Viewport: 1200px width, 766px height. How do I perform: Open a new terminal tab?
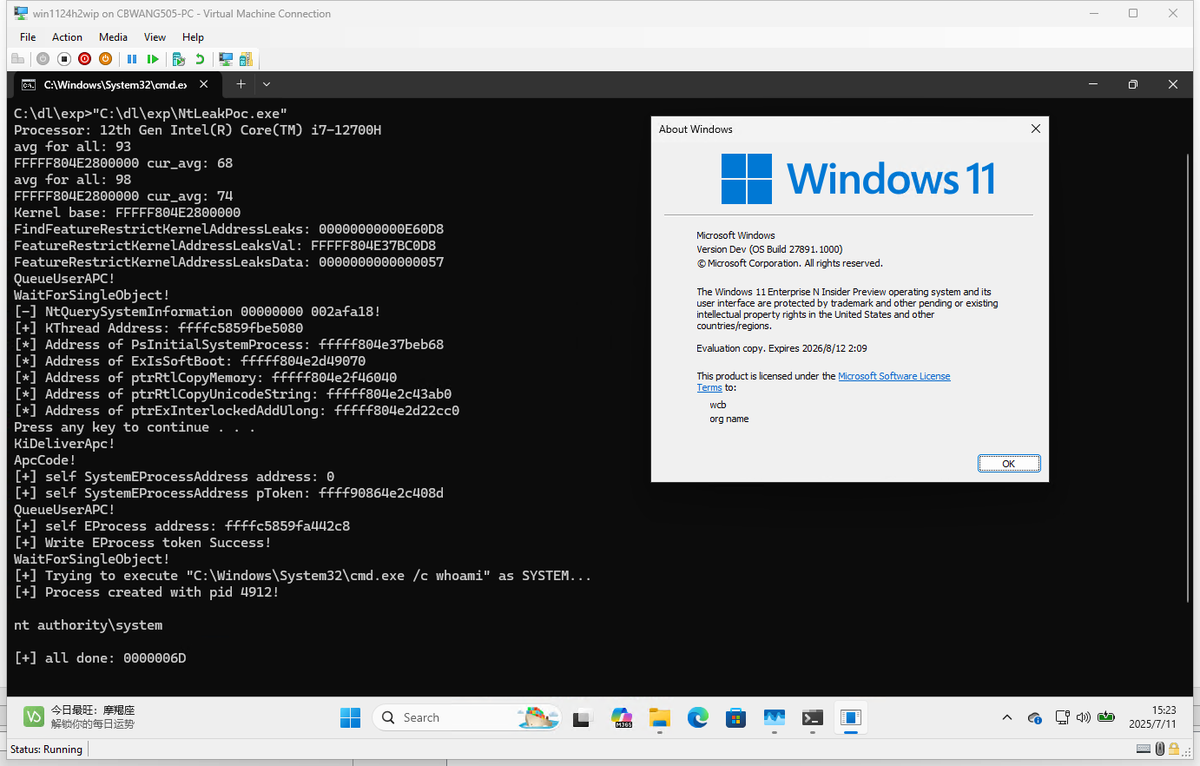pyautogui.click(x=241, y=85)
